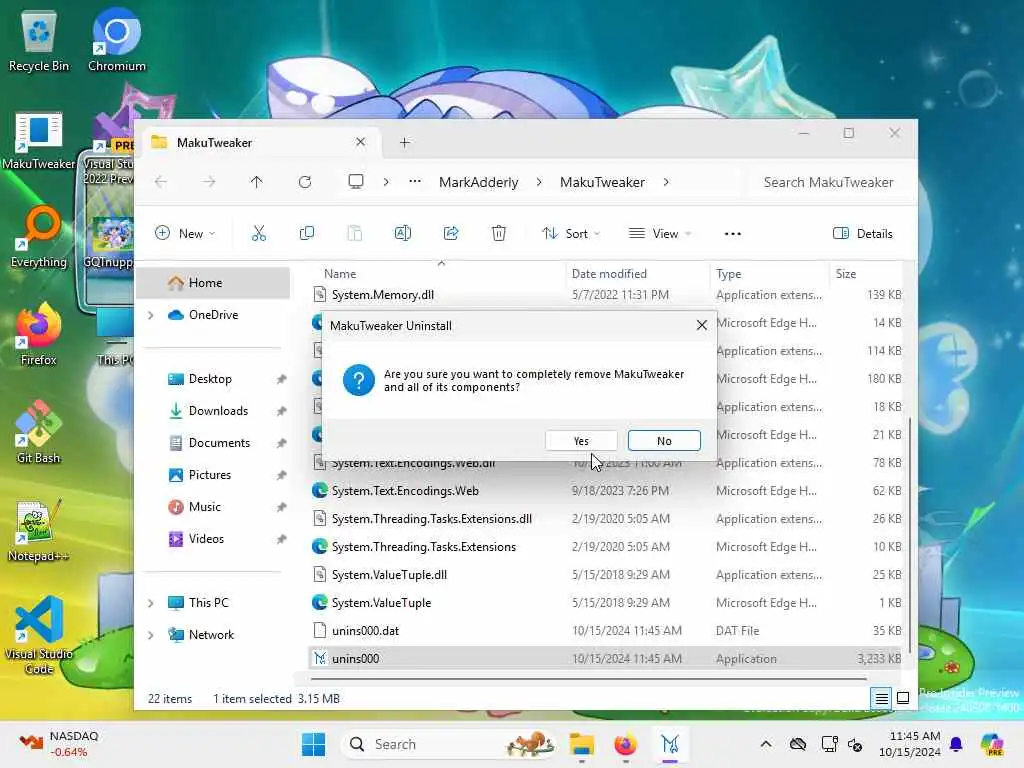Viewport: 1024px width, 768px height.
Task: Open the View dropdown
Action: click(x=660, y=233)
